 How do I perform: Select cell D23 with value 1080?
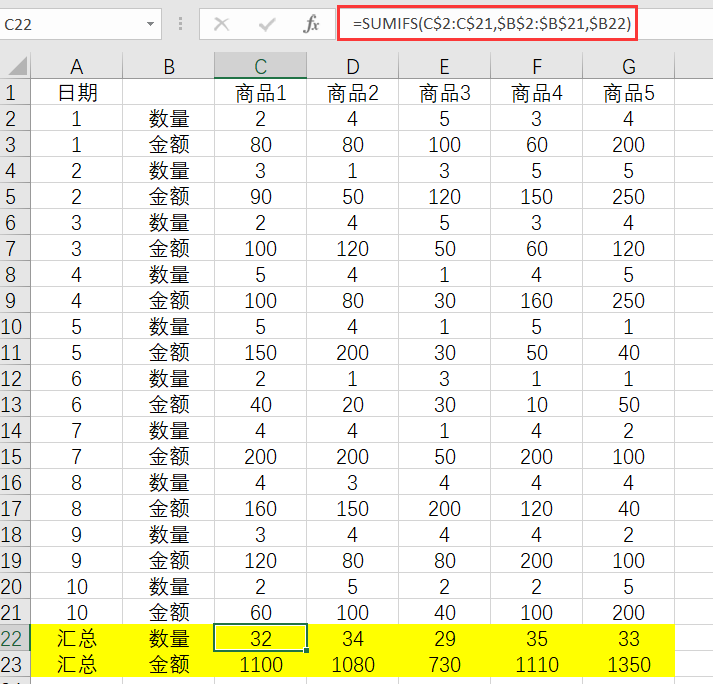click(x=353, y=664)
